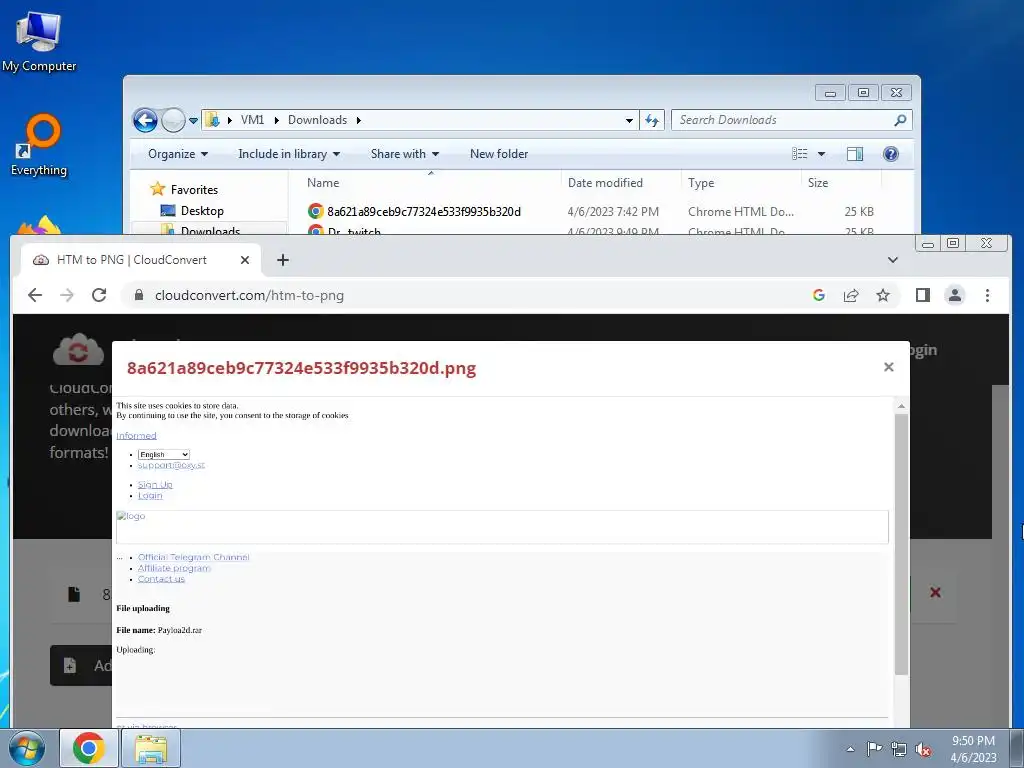Click Official Telegram Channel link
1024x768 pixels.
point(193,557)
